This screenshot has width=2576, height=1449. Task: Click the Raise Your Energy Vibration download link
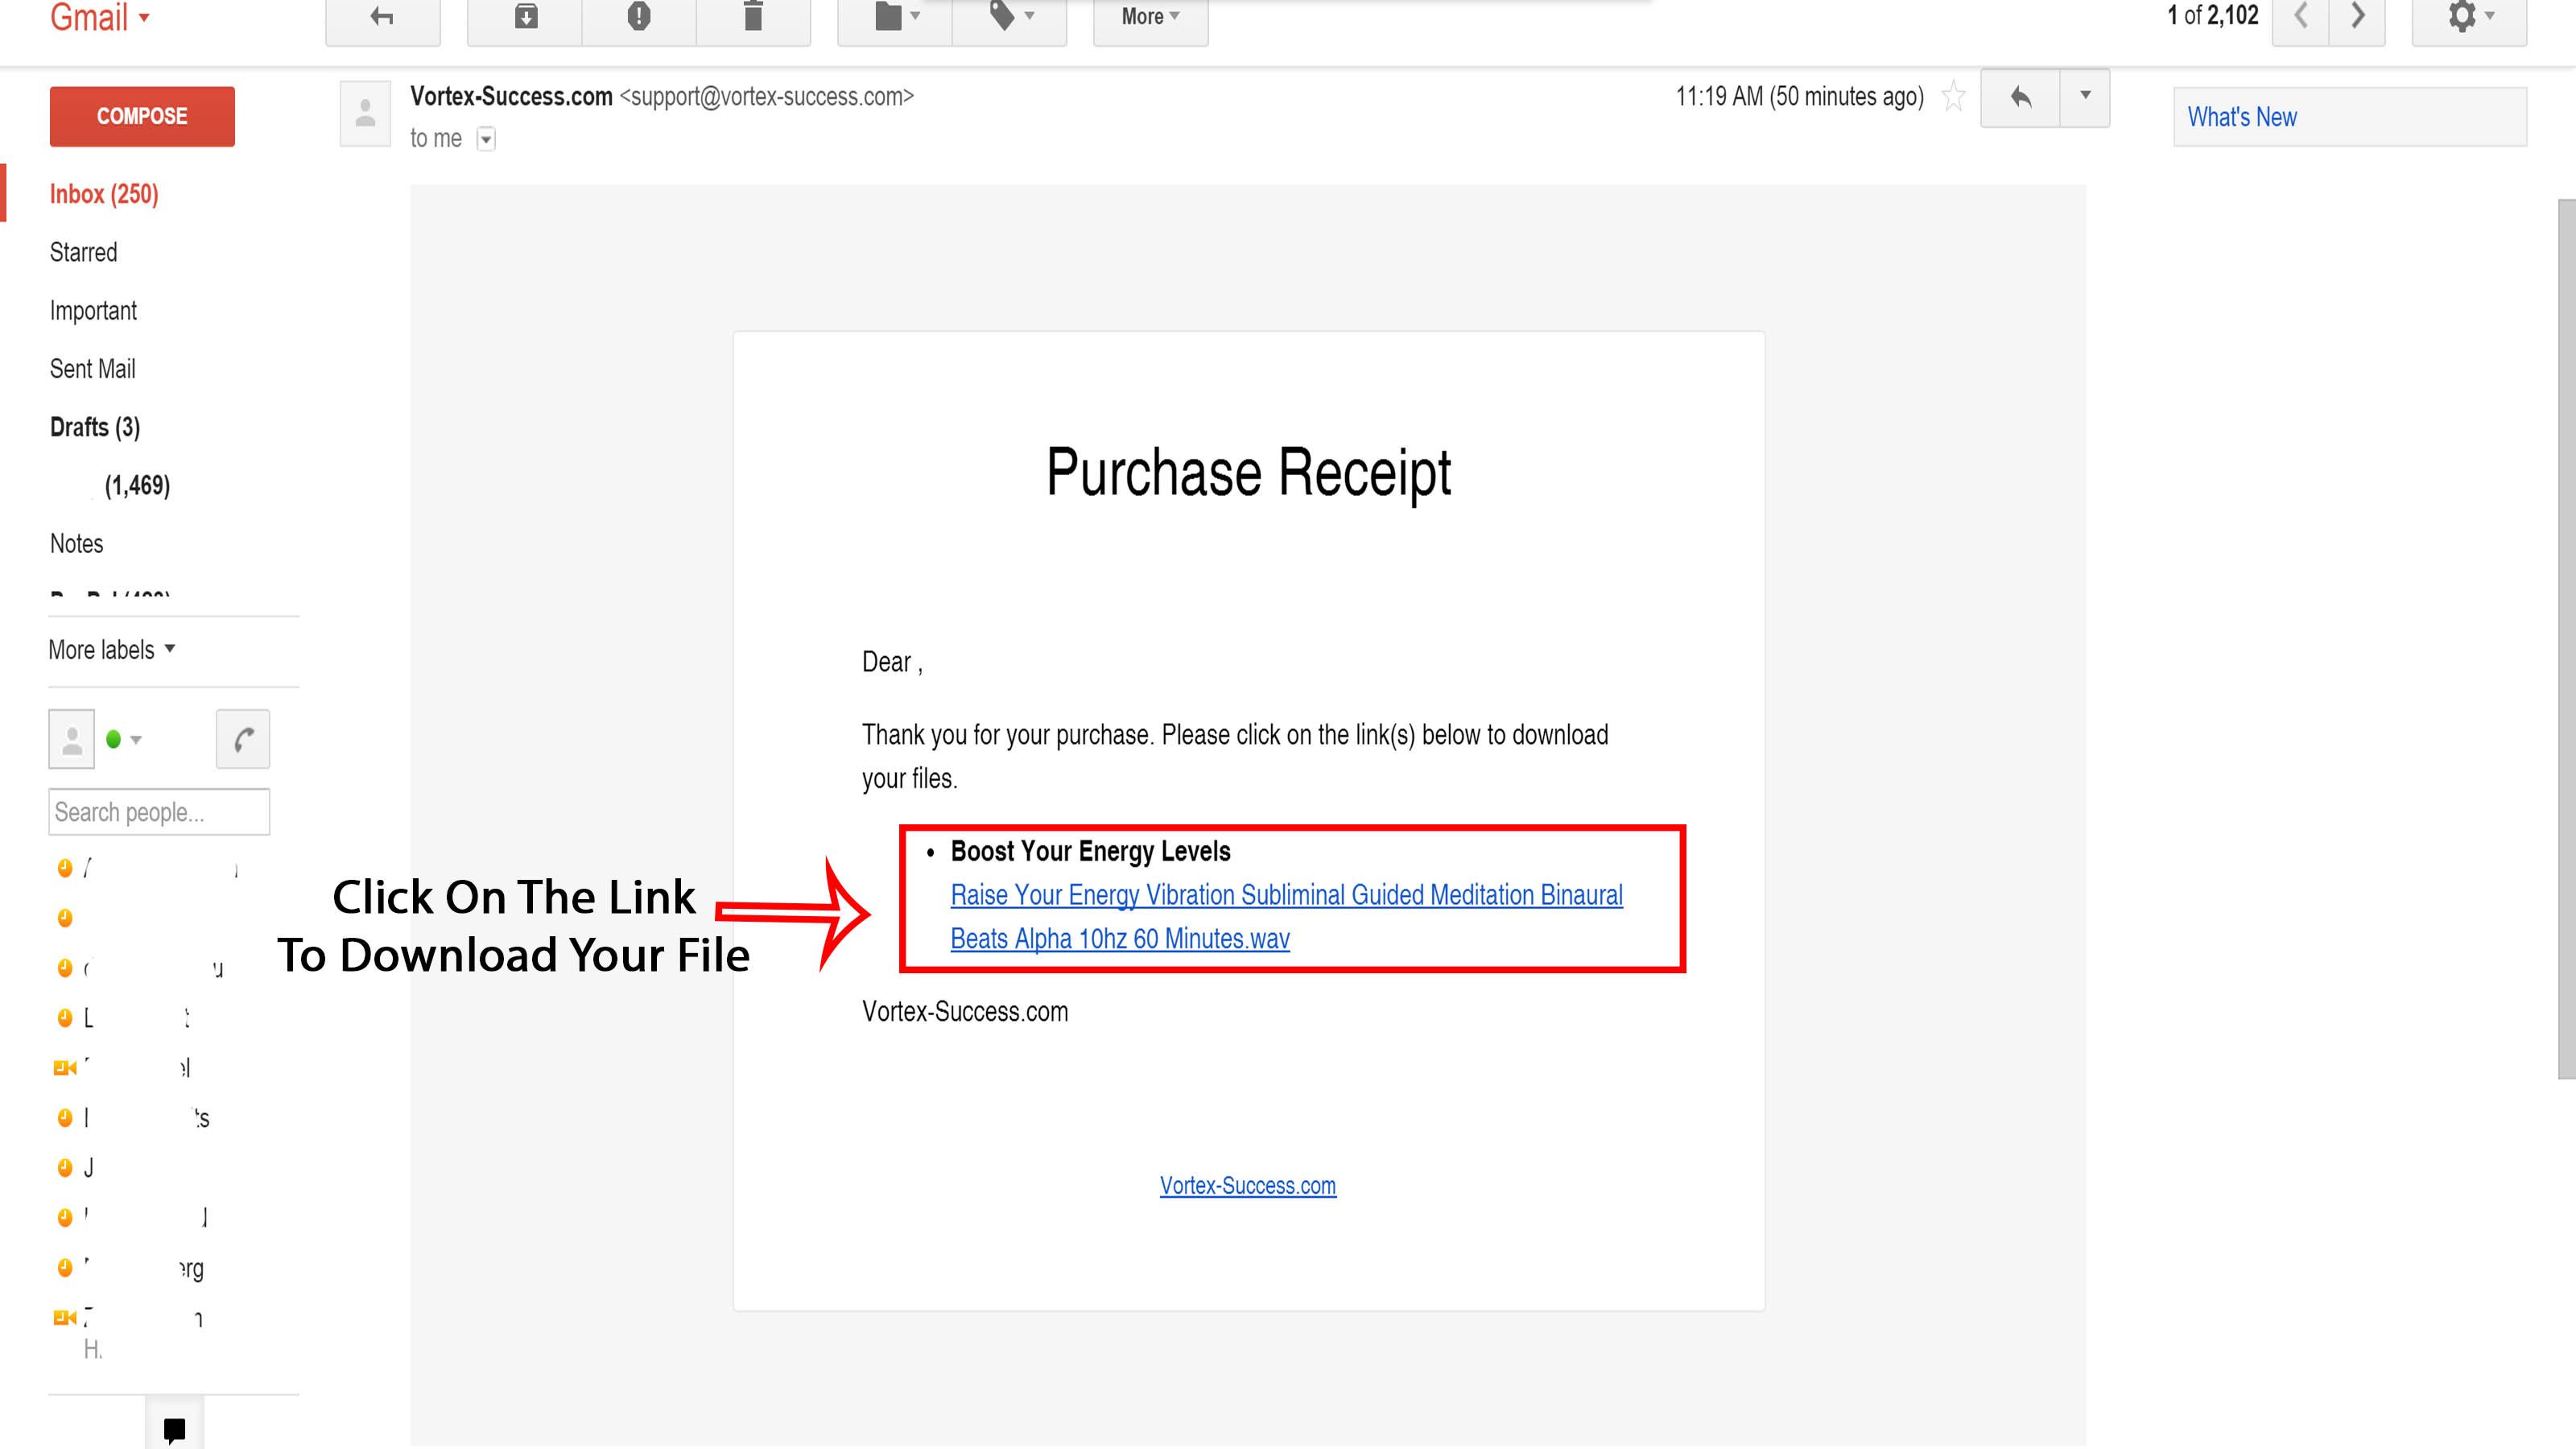[1286, 917]
